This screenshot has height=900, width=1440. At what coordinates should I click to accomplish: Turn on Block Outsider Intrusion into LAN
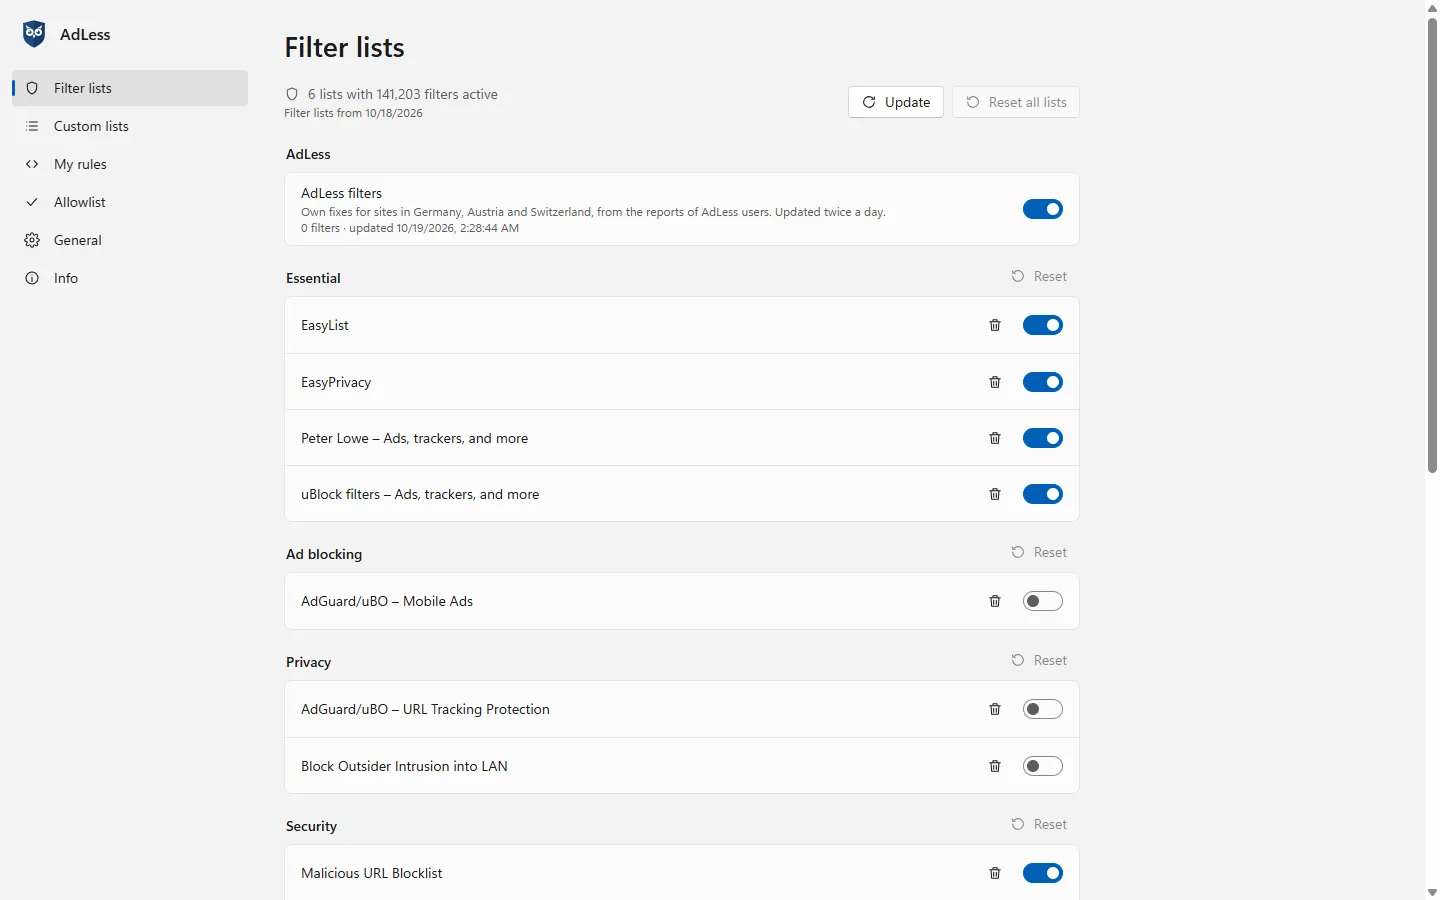pos(1042,766)
